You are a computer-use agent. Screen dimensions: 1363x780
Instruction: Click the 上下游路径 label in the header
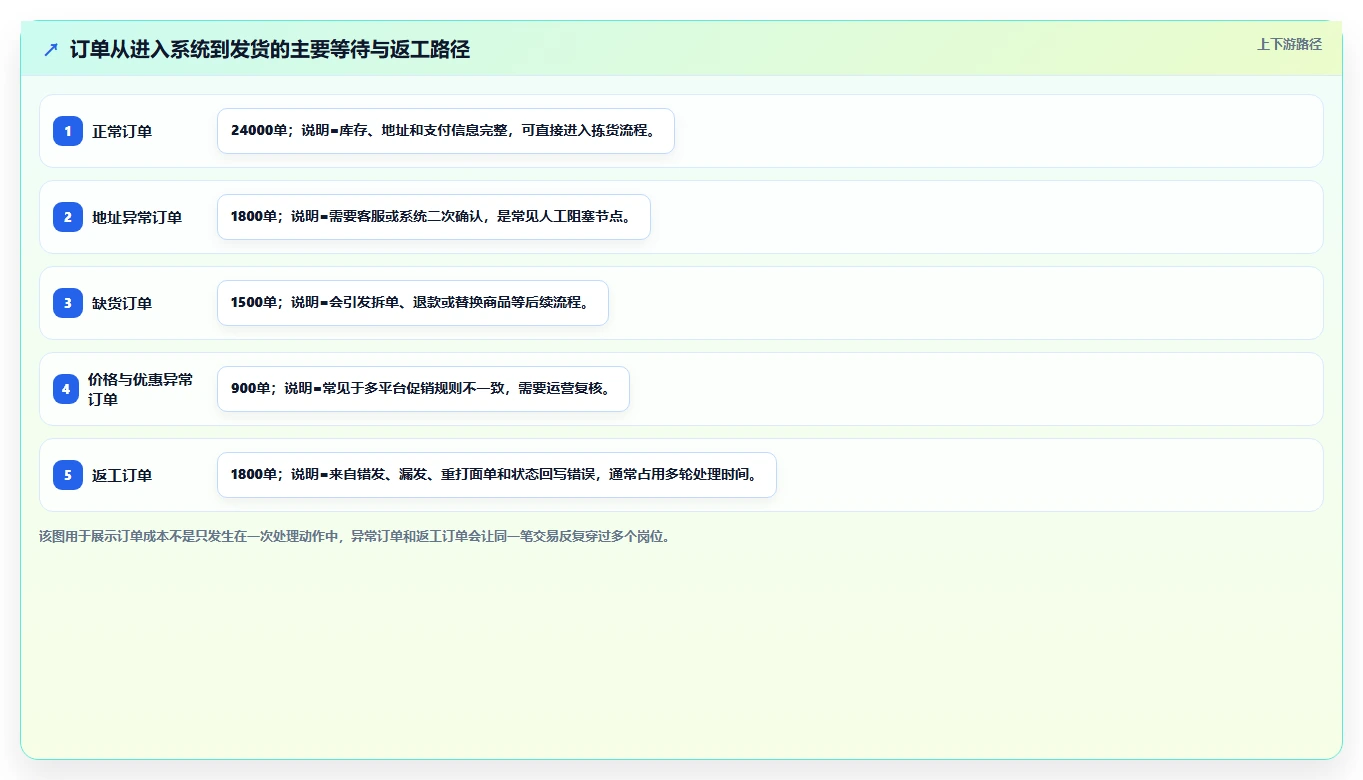click(x=1289, y=44)
